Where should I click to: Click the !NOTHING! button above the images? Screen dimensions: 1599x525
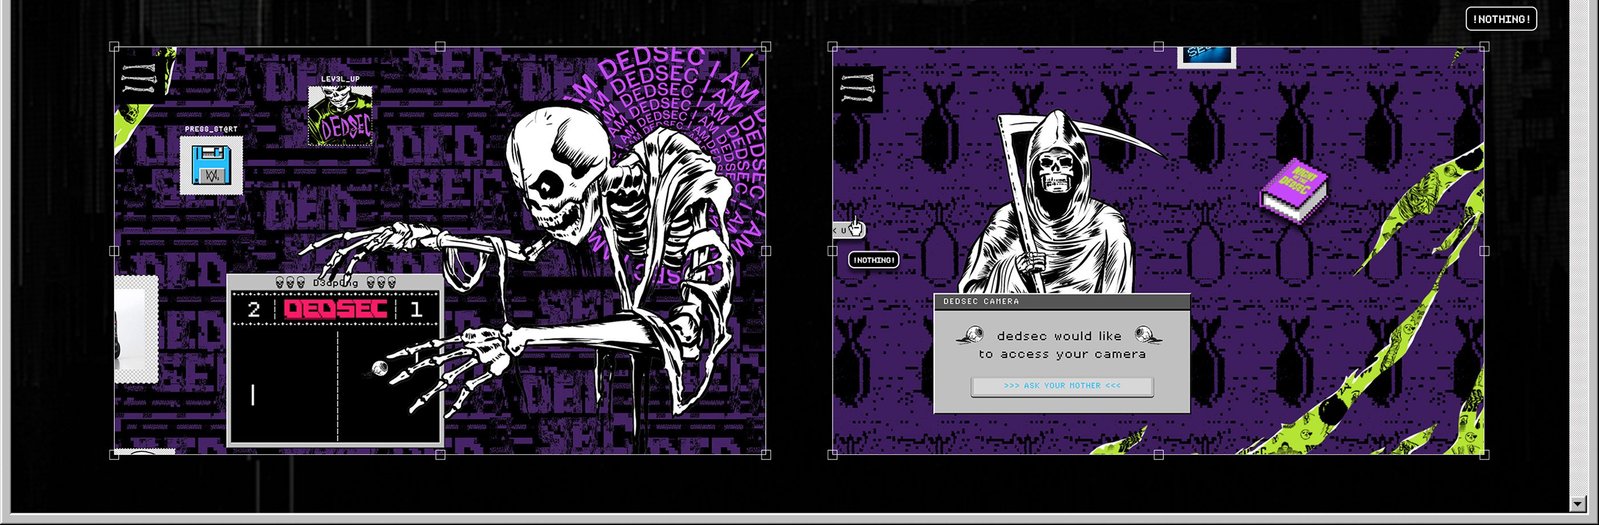[x=1501, y=19]
